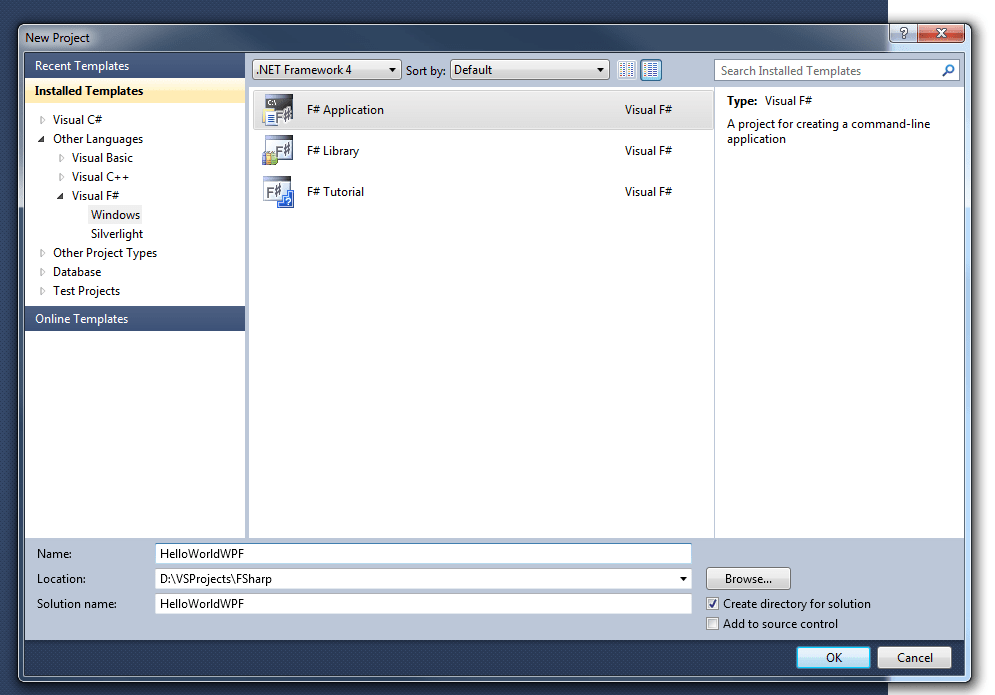Select the 'F# Library' template name
The image size is (995, 695).
(x=333, y=150)
